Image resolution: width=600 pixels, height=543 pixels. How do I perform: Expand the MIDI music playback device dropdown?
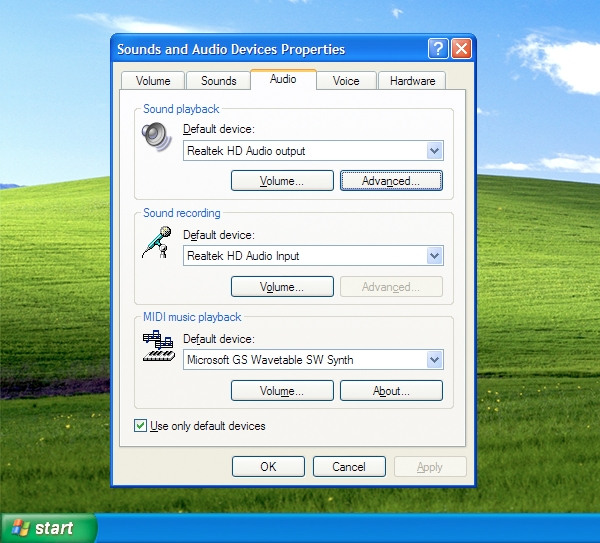434,360
